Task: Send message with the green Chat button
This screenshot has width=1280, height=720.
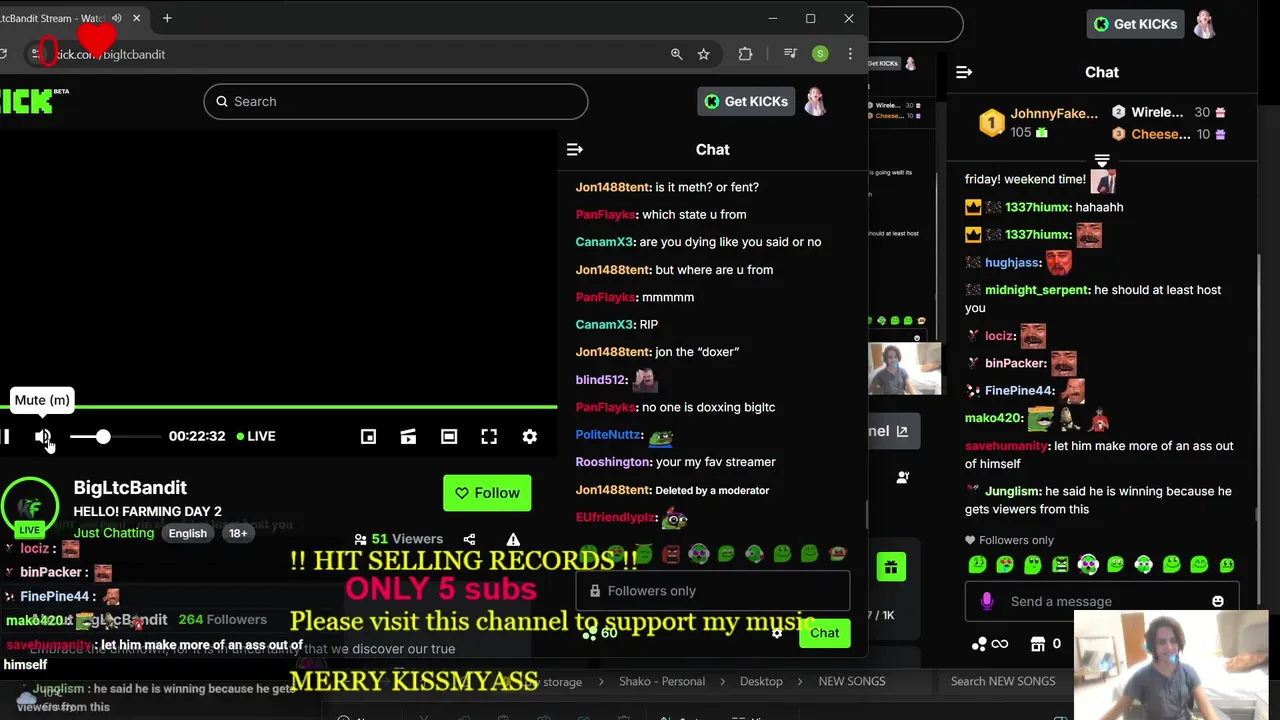Action: [x=825, y=633]
